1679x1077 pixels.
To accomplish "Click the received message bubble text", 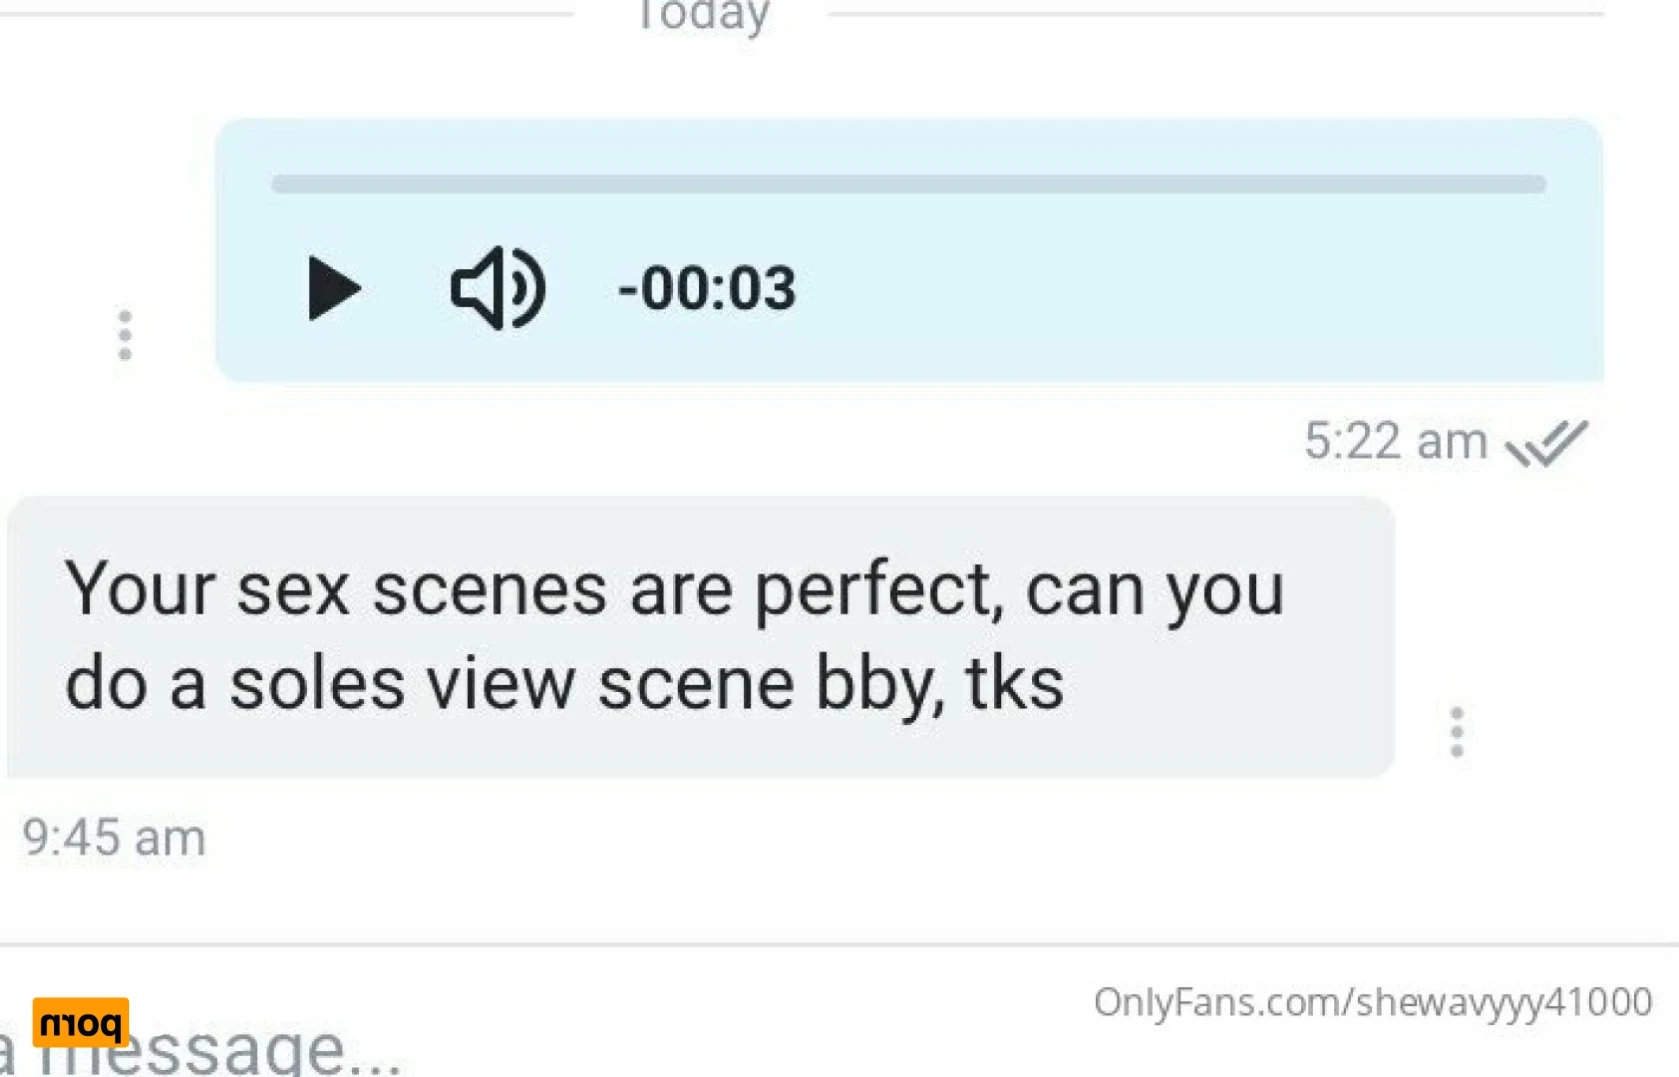I will pos(674,636).
